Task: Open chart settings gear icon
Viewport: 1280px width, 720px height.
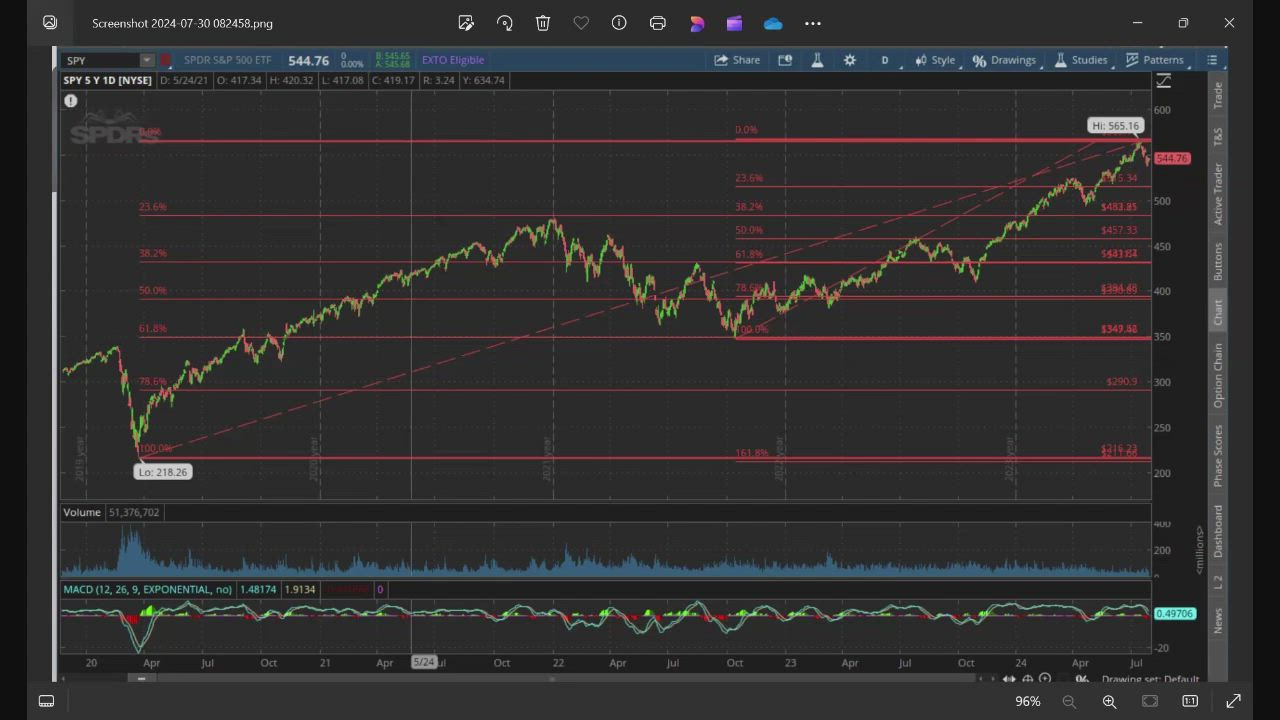Action: pyautogui.click(x=850, y=60)
